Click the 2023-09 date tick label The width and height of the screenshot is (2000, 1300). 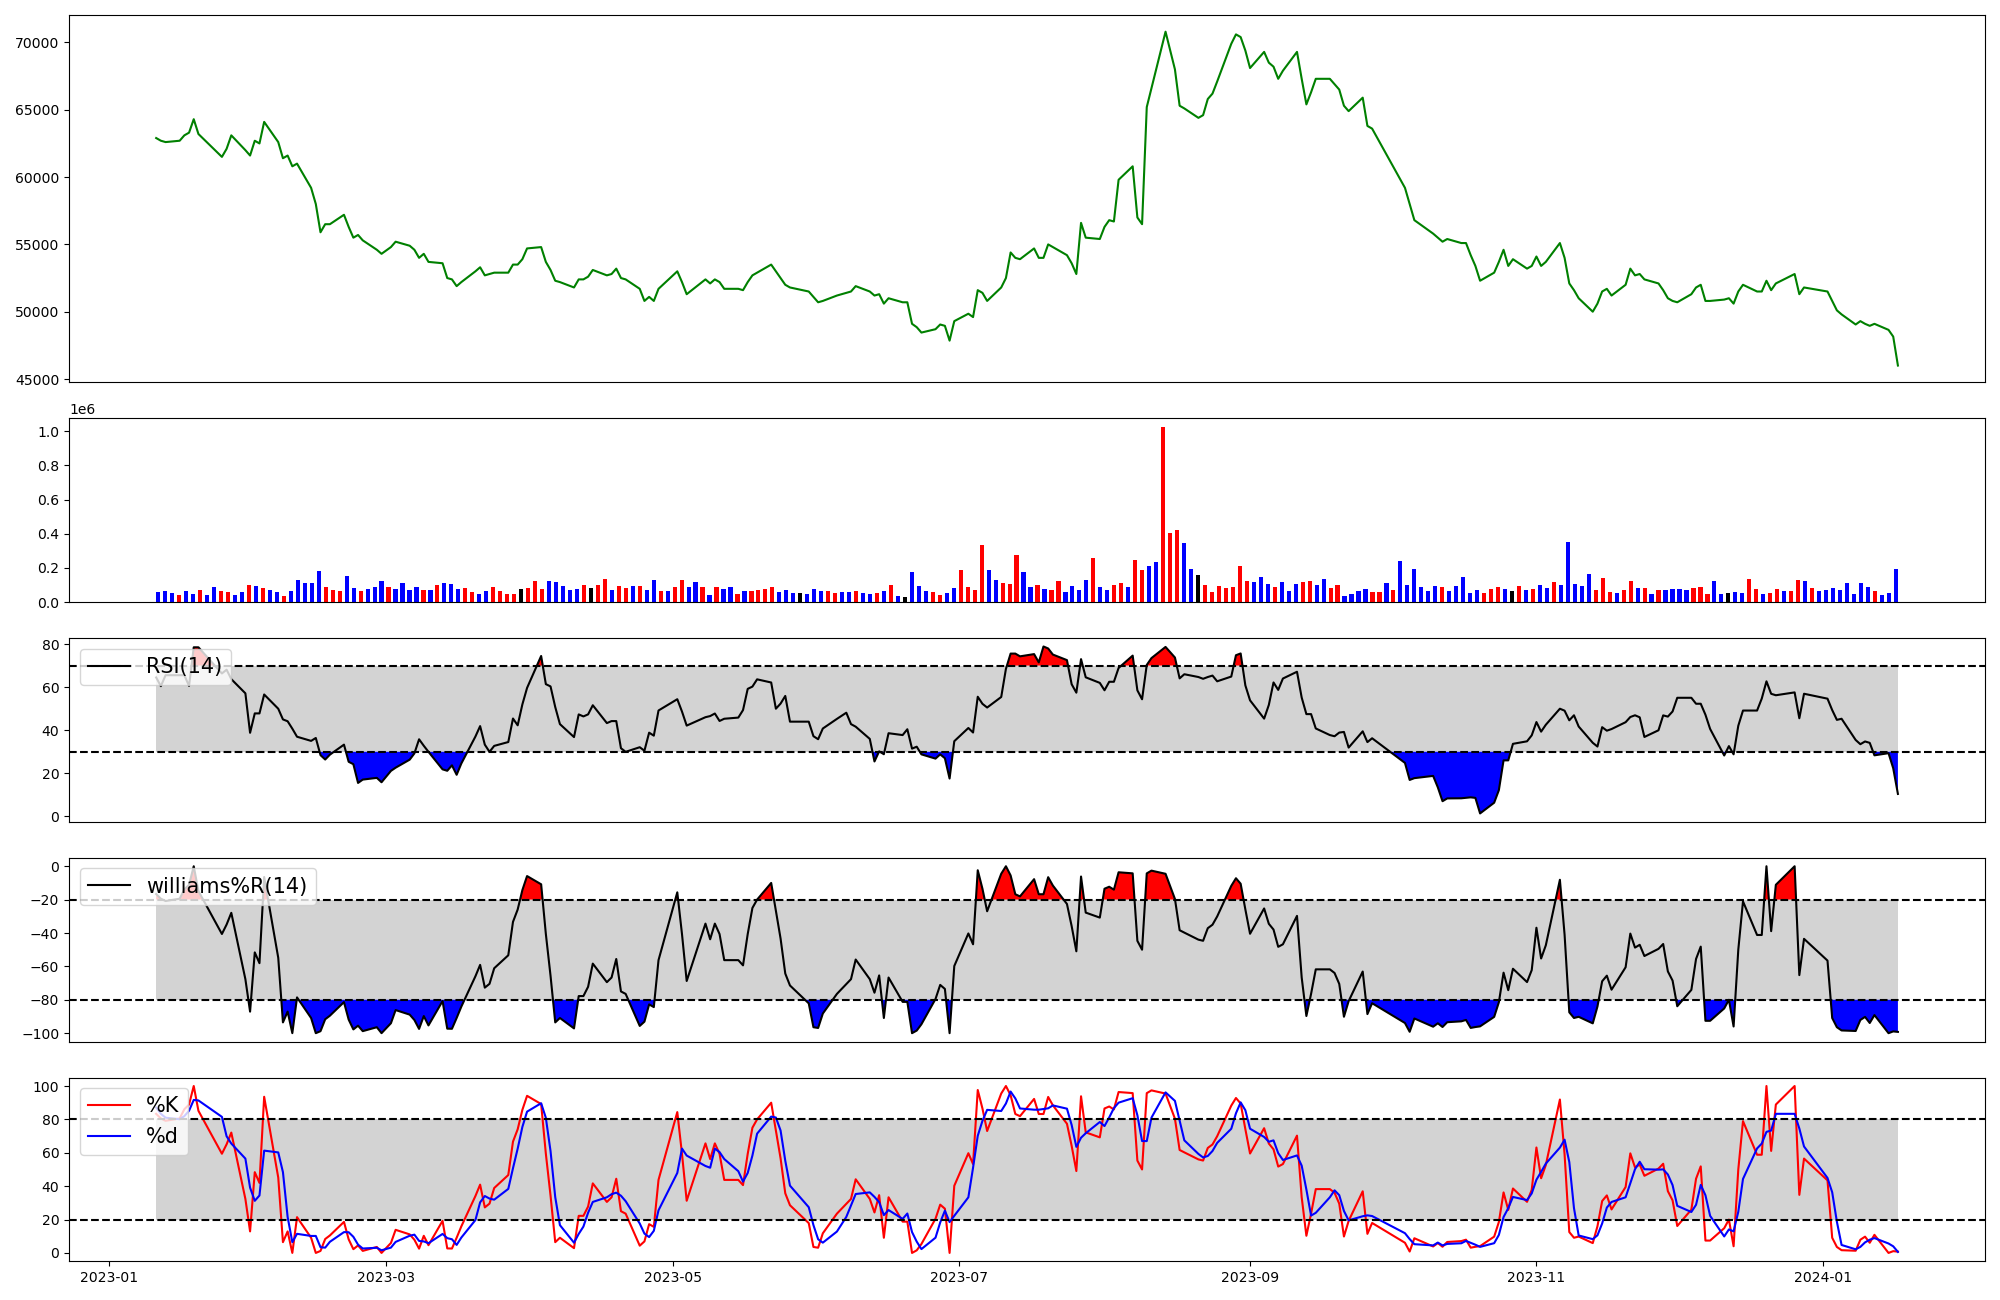(1250, 1277)
